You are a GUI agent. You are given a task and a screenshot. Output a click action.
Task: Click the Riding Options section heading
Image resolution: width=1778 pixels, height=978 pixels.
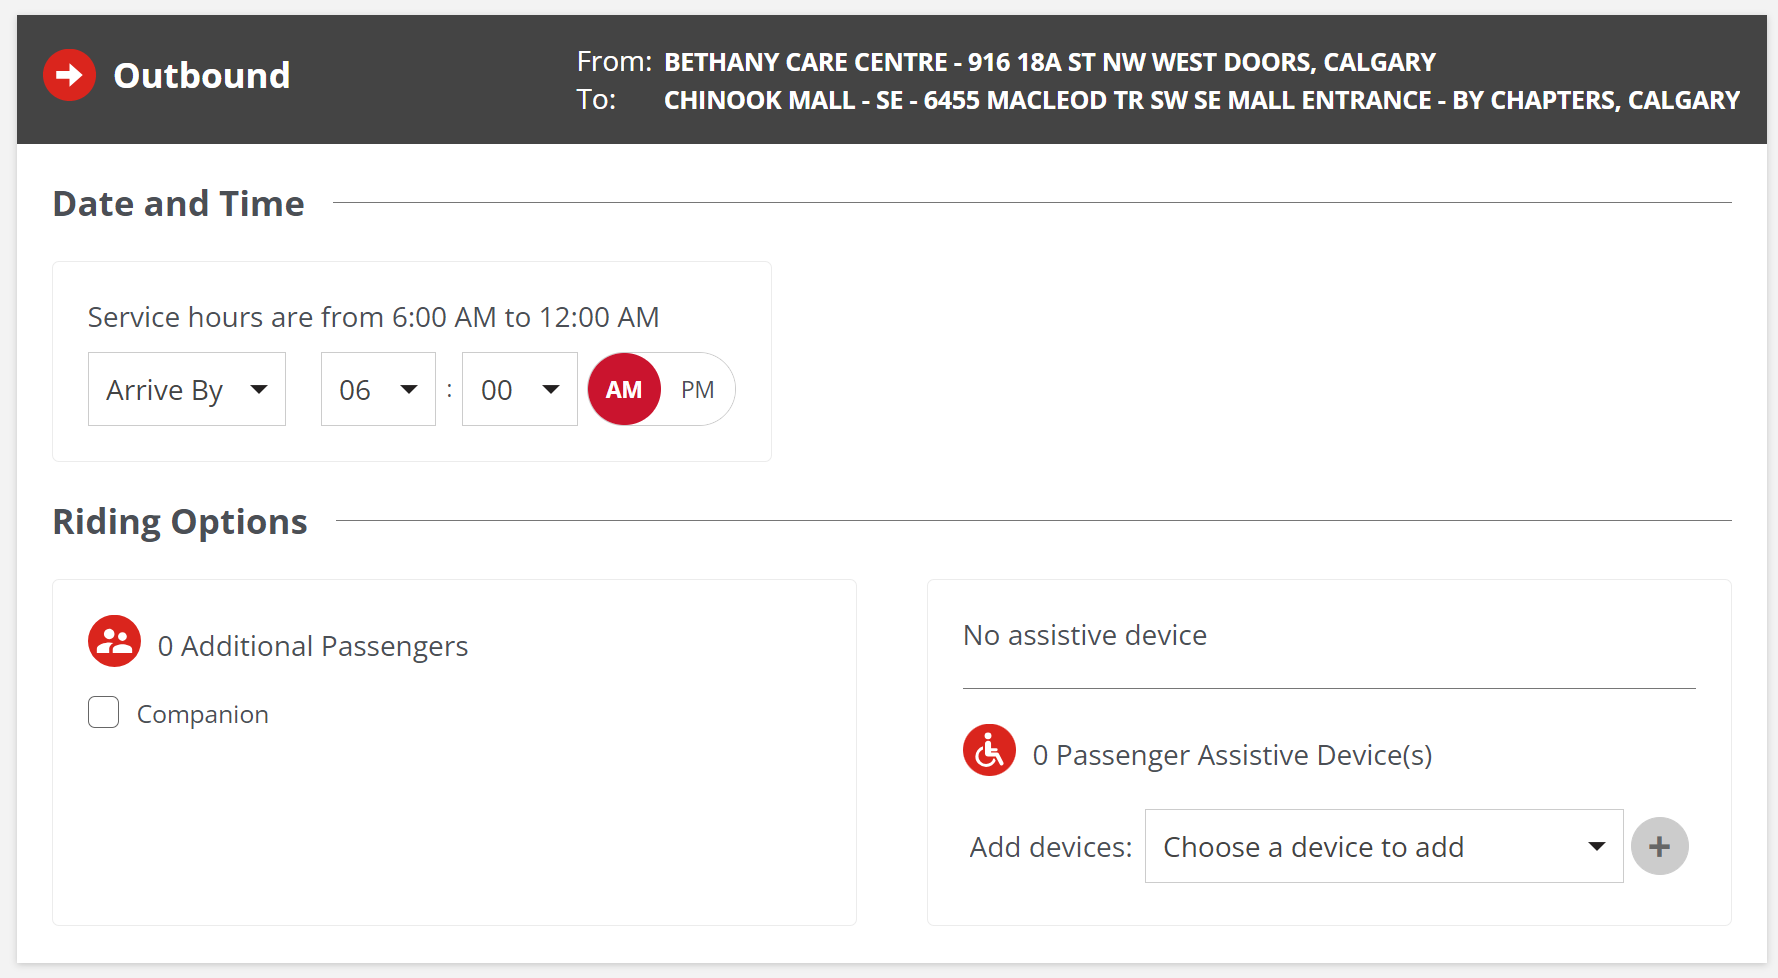tap(180, 522)
